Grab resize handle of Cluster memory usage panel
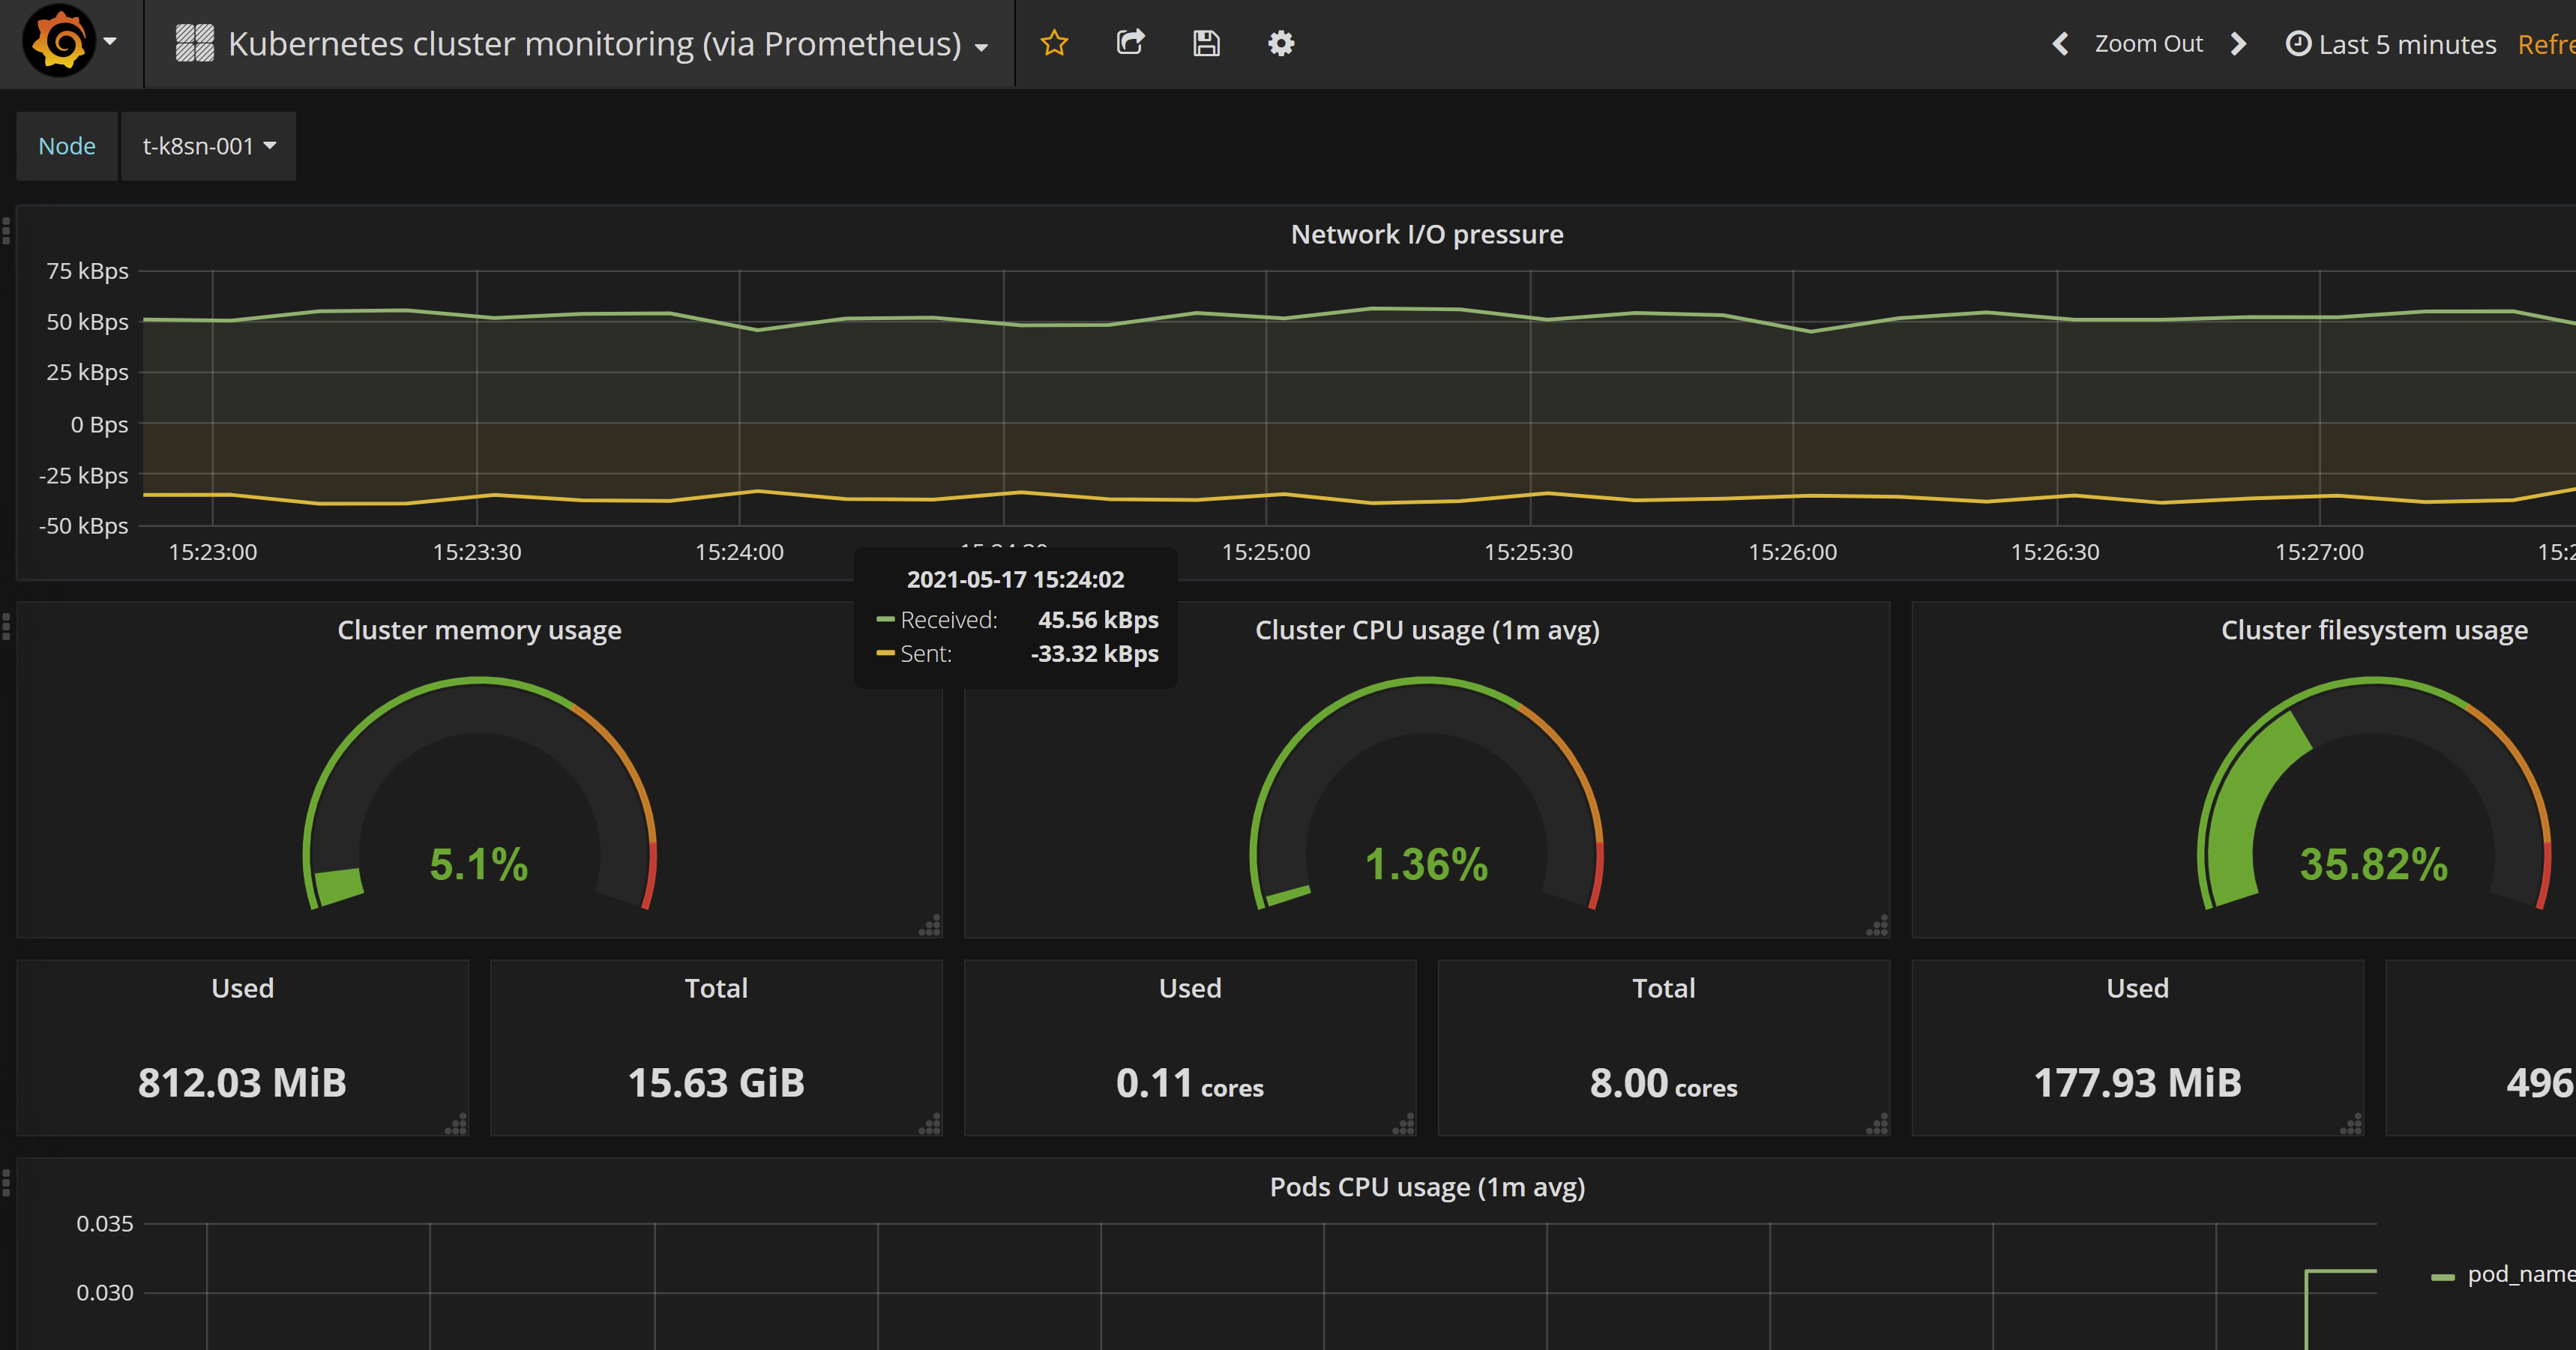2576x1350 pixels. coord(930,925)
